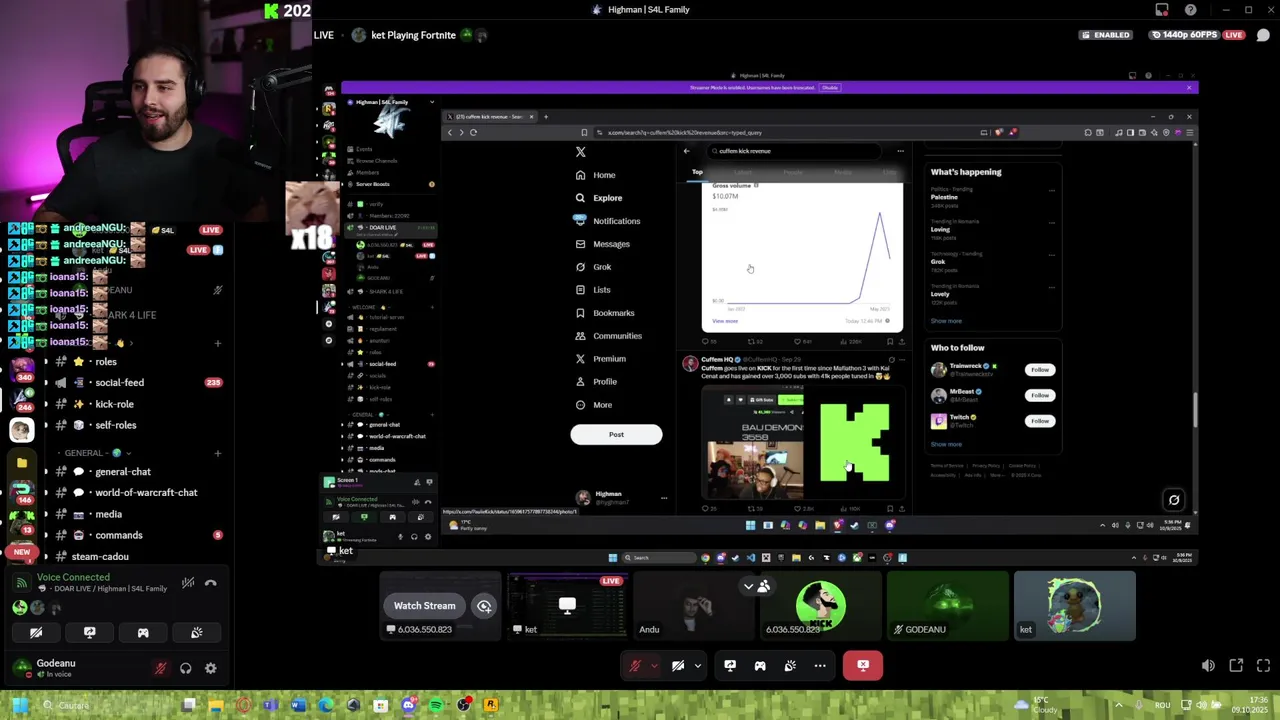The image size is (1280, 720).
Task: Stop watching with red disconnect button
Action: click(863, 665)
